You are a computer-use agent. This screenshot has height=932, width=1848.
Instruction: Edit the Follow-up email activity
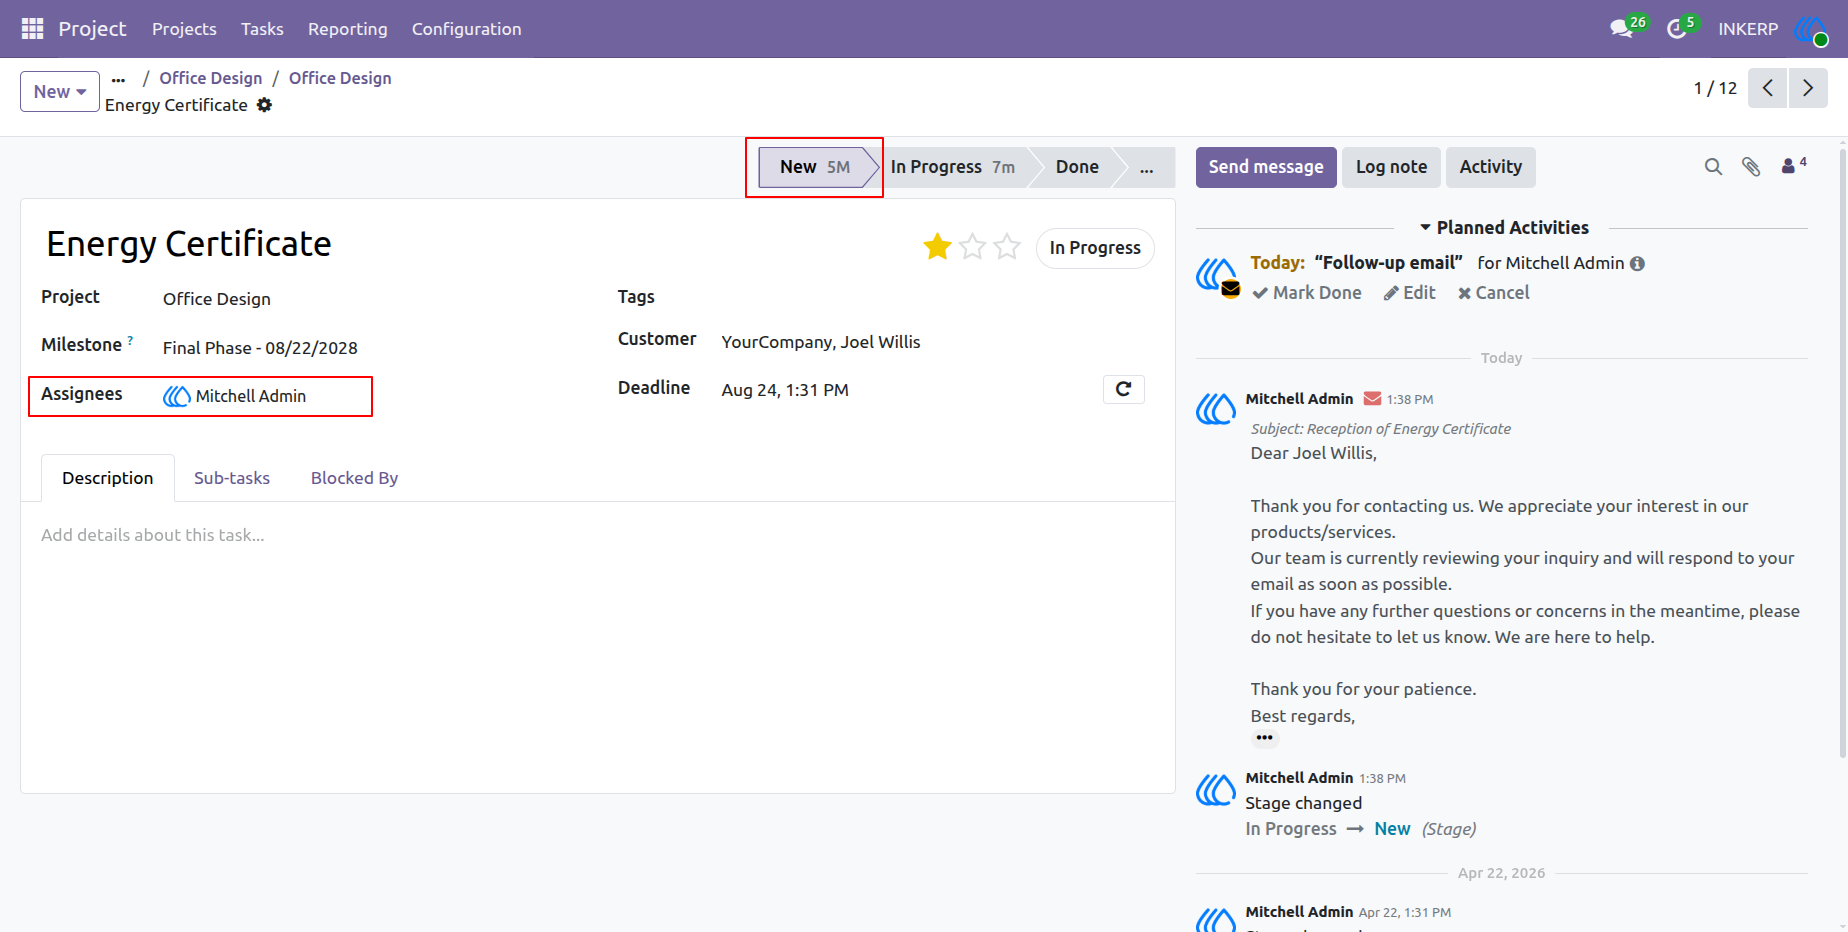(x=1410, y=293)
